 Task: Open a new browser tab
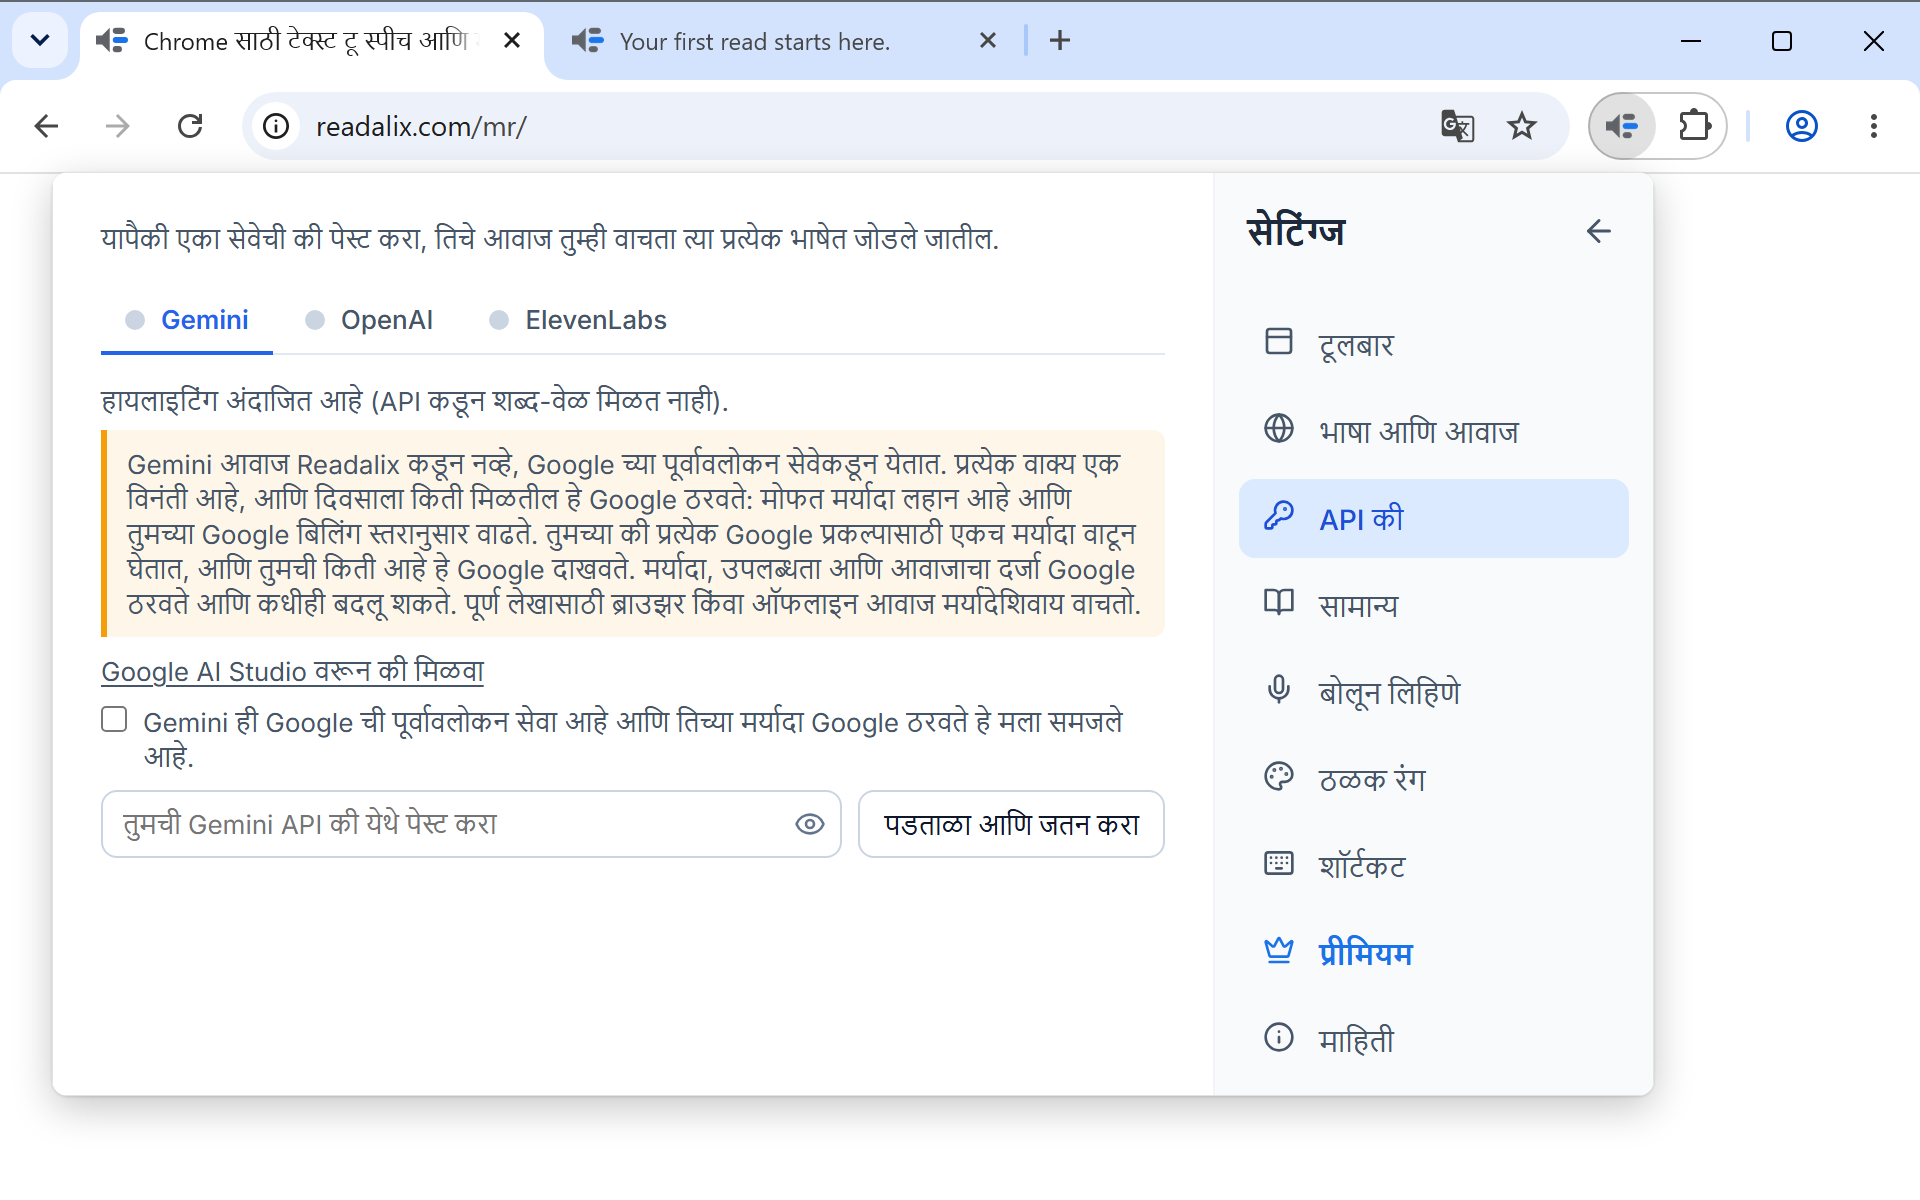pos(1060,41)
